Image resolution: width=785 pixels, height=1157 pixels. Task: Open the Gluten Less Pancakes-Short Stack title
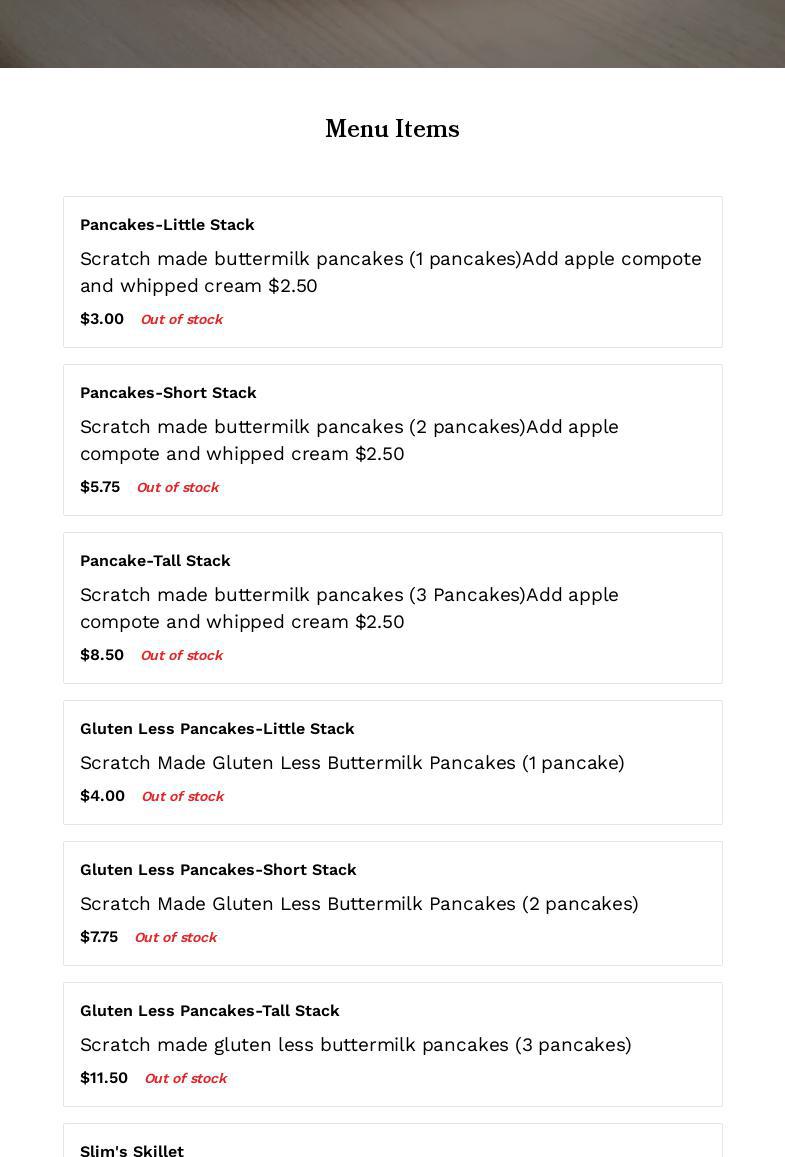pos(218,870)
